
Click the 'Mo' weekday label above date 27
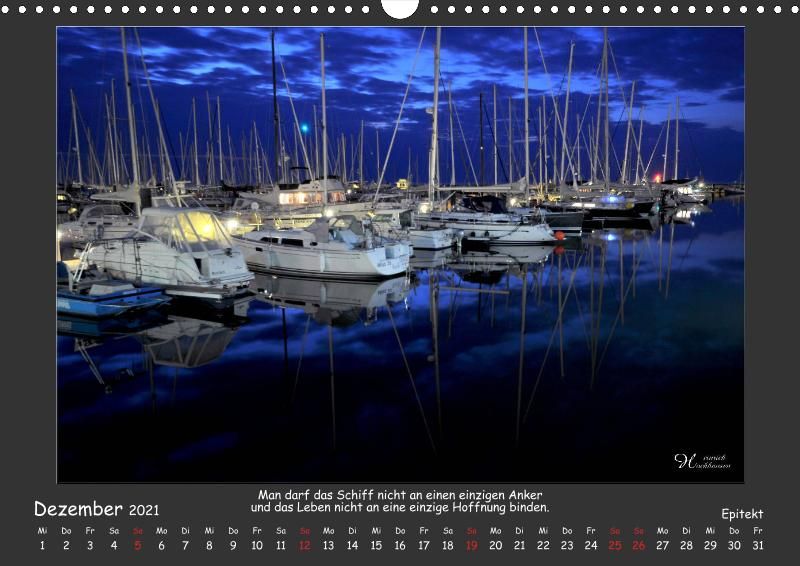coord(663,531)
